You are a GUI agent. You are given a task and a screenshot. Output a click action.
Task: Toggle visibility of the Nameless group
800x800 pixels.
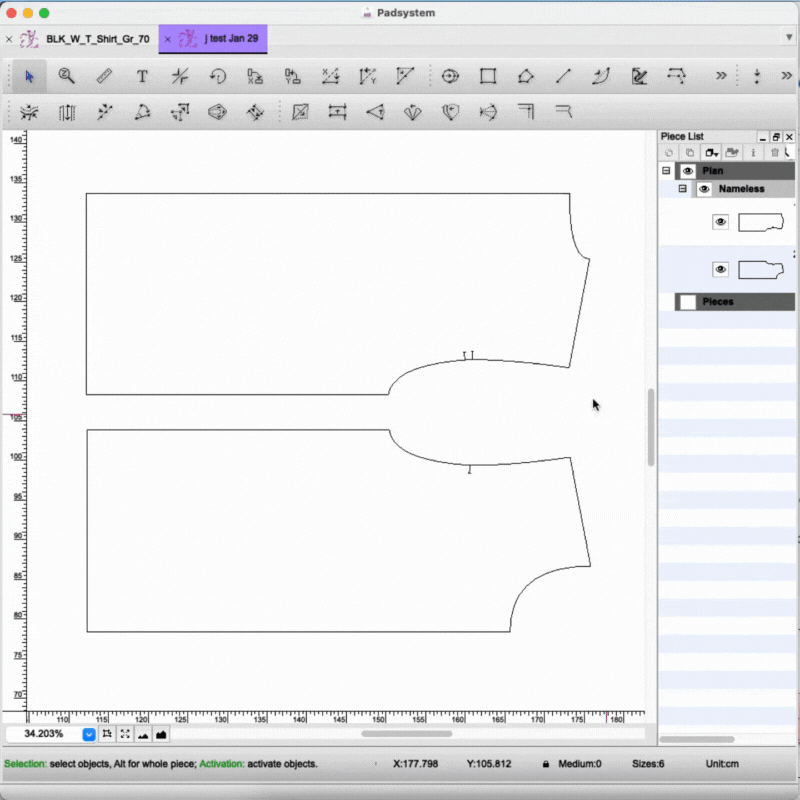point(704,189)
